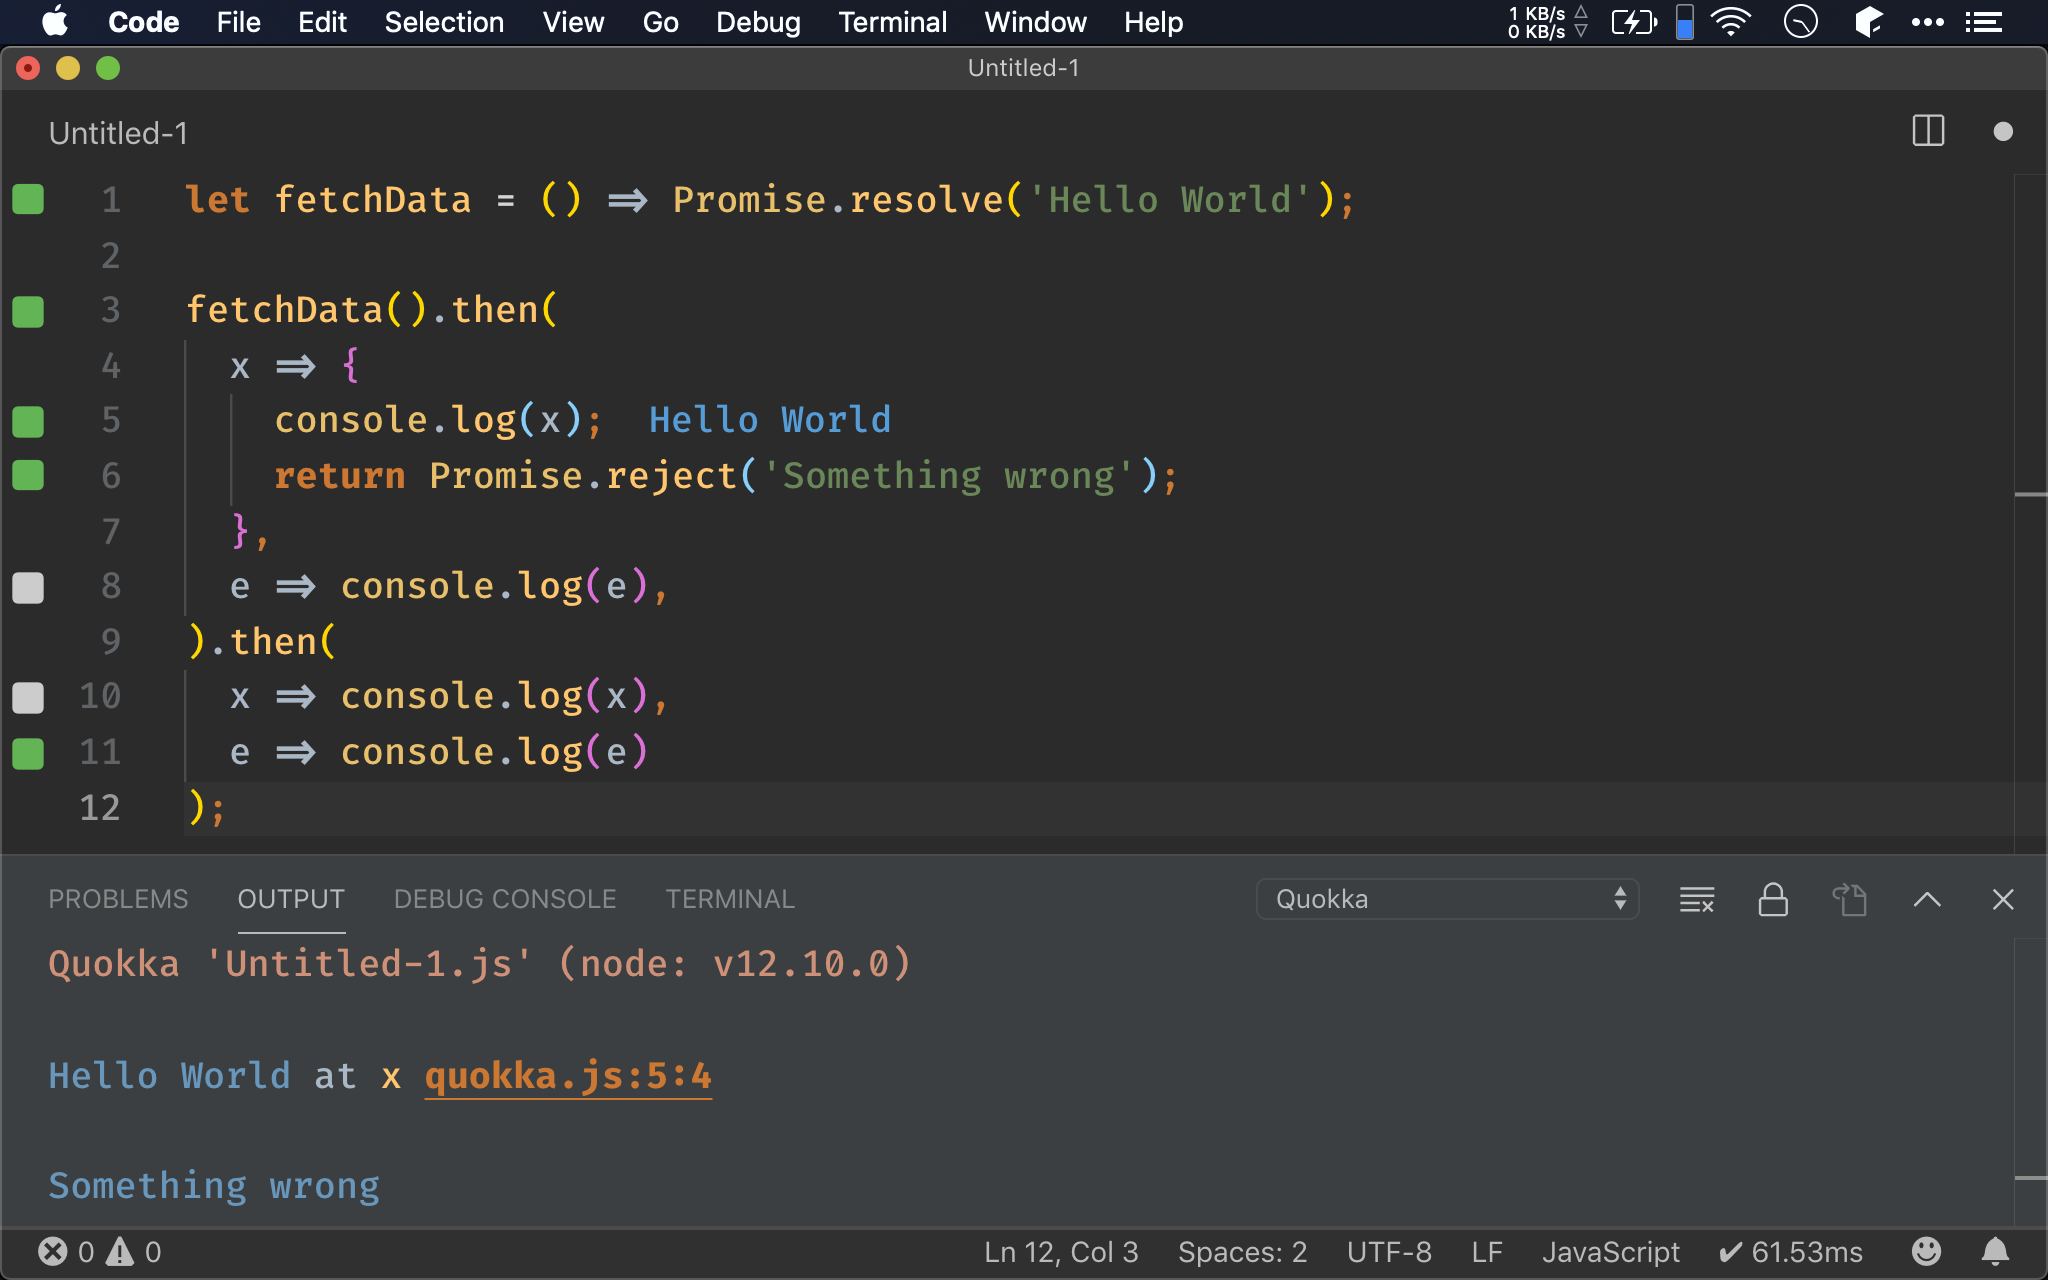
Task: Click the split editor icon
Action: [x=1928, y=131]
